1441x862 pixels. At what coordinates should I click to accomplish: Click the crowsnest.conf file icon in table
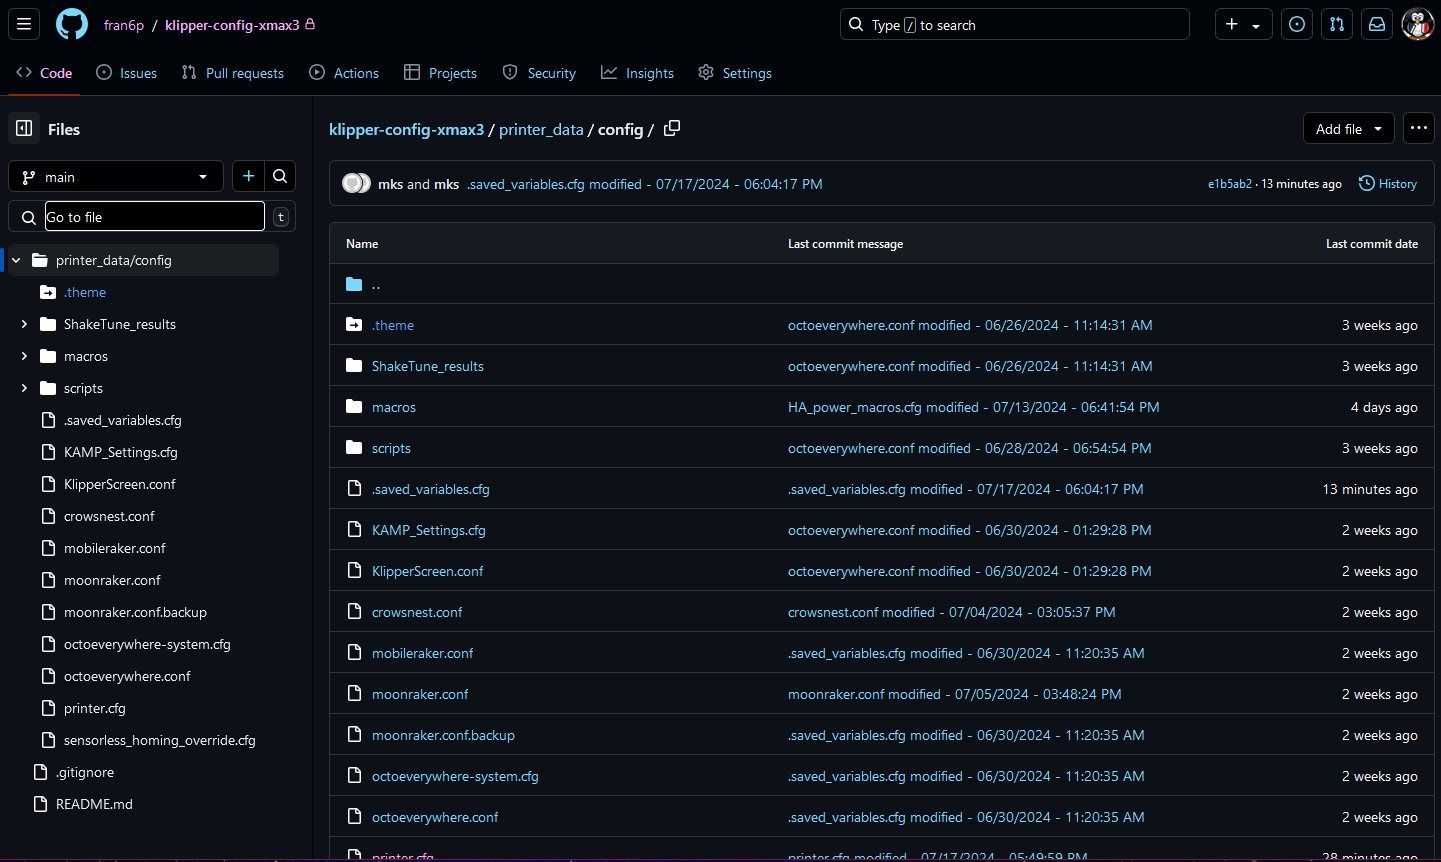(354, 612)
